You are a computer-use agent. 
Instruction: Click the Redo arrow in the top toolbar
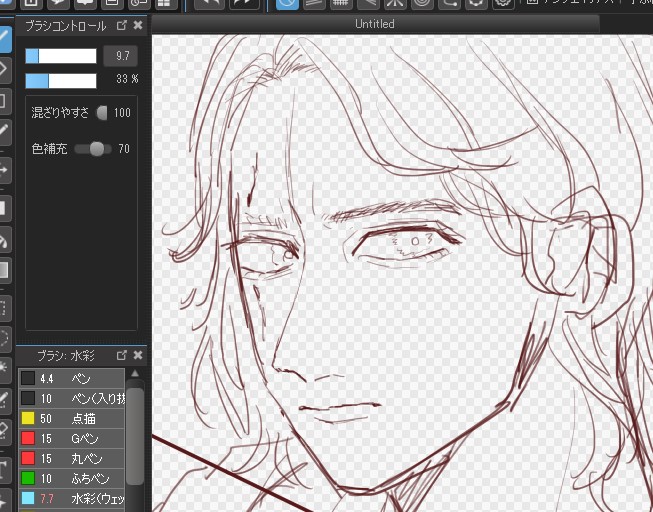coord(244,3)
